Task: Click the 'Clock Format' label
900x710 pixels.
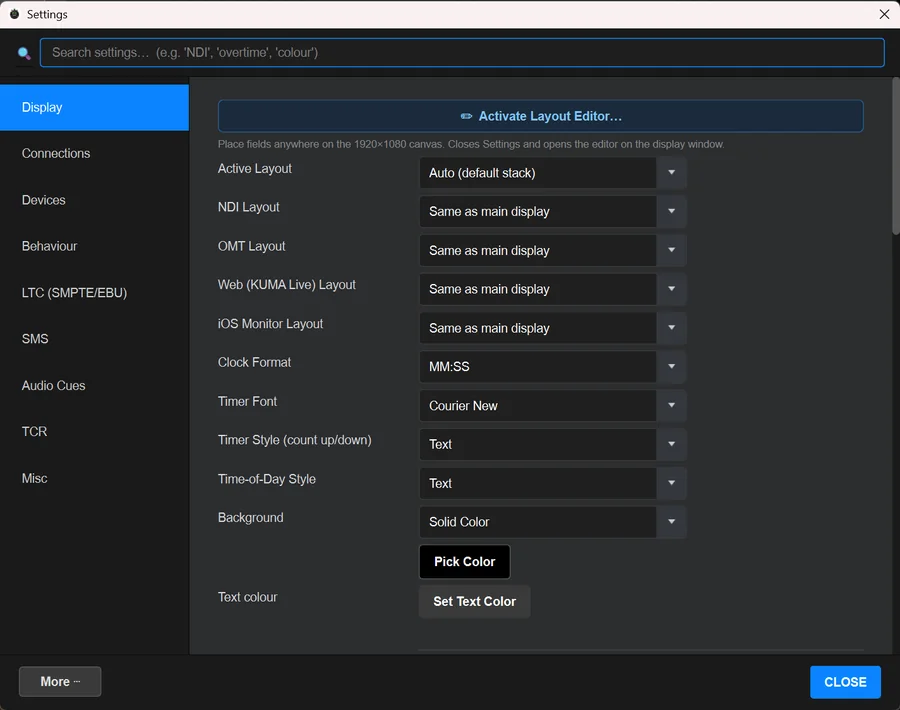Action: click(254, 362)
